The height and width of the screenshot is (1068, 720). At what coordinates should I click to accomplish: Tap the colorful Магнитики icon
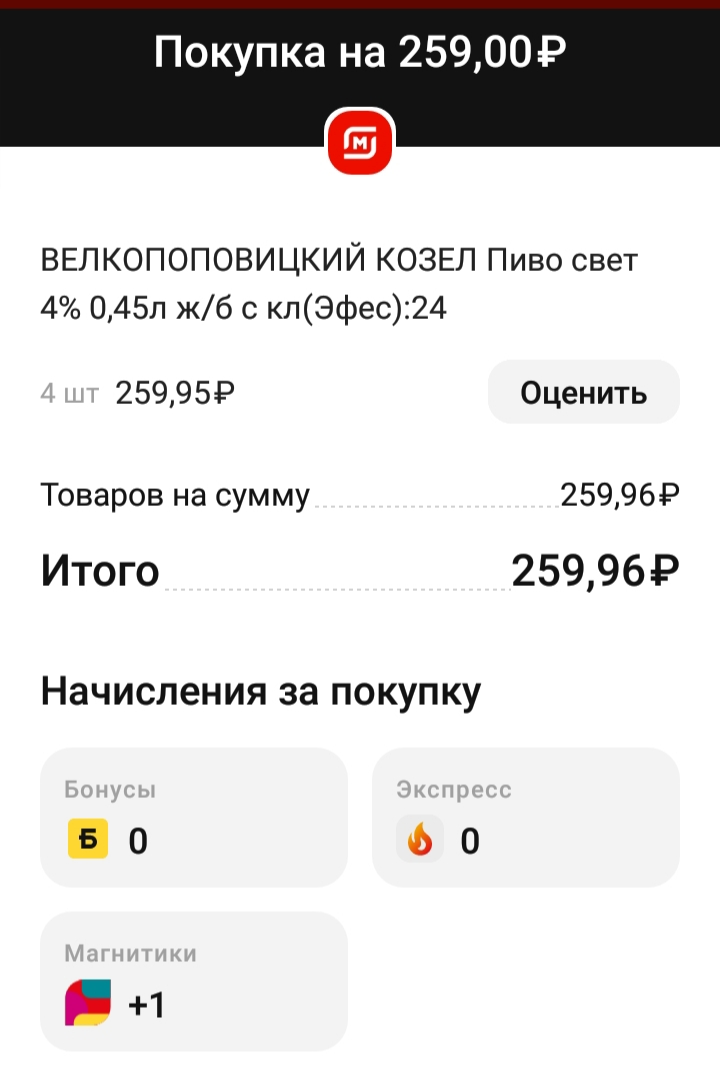(87, 1003)
